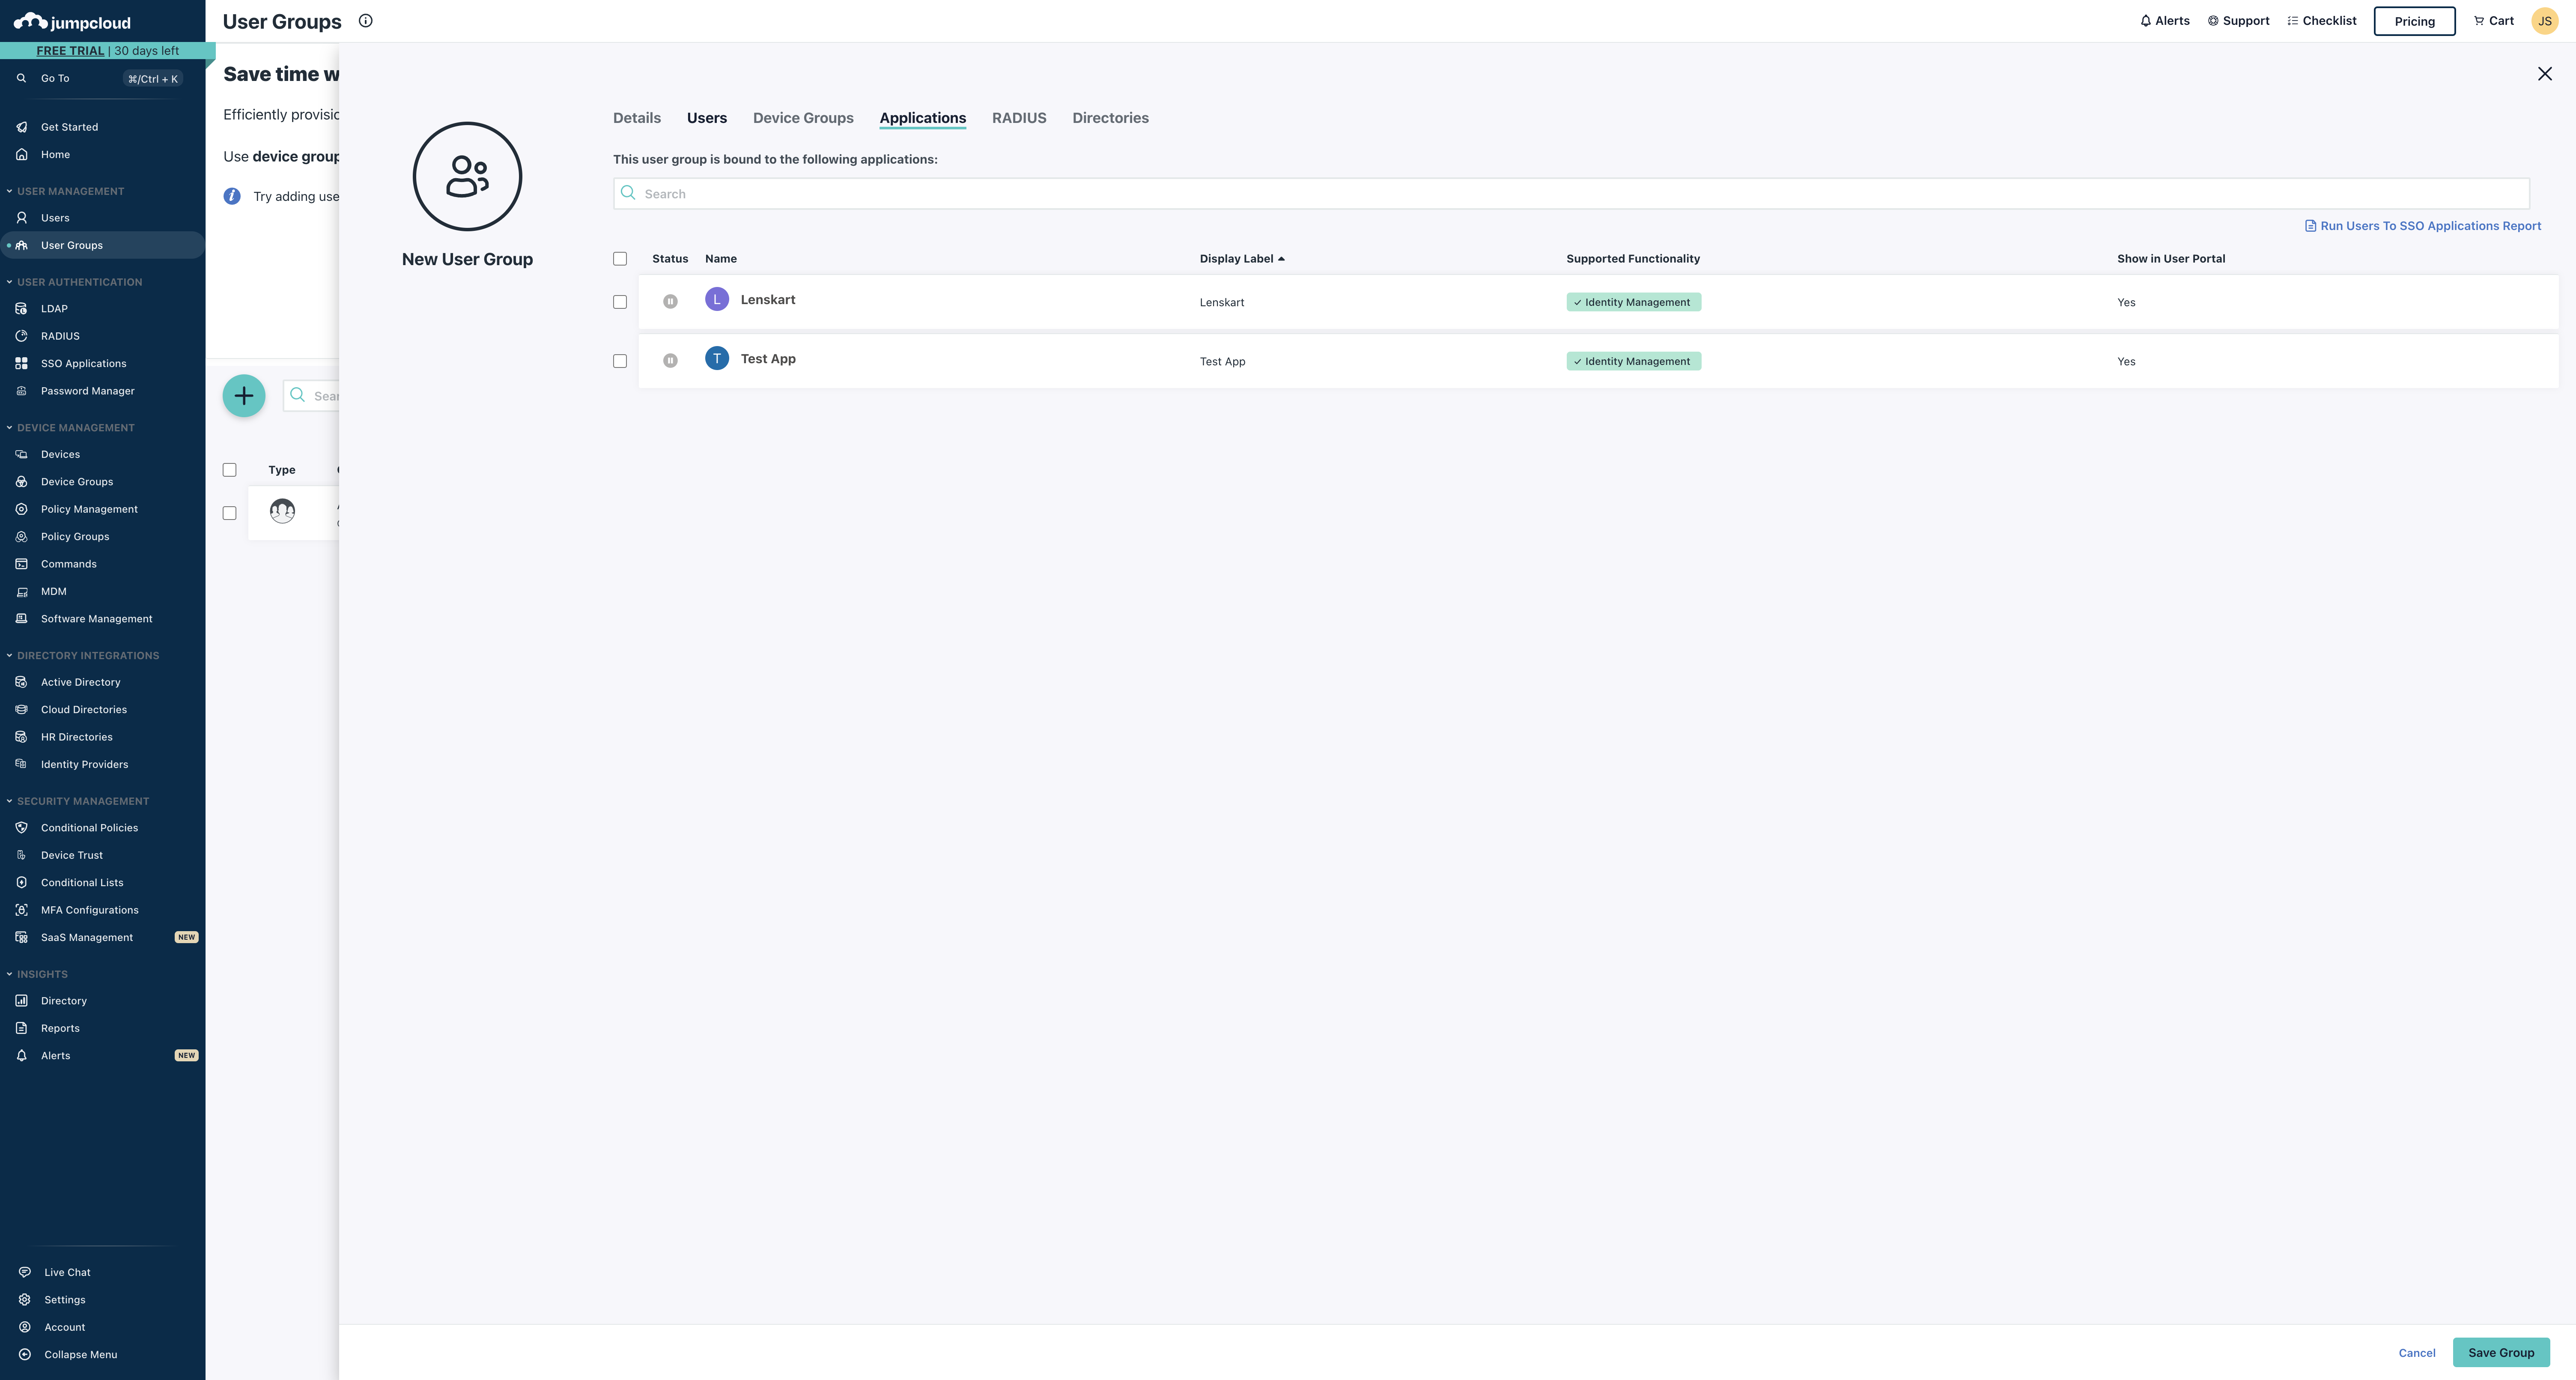Click the Devices icon in sidebar
This screenshot has height=1380, width=2576.
click(21, 454)
